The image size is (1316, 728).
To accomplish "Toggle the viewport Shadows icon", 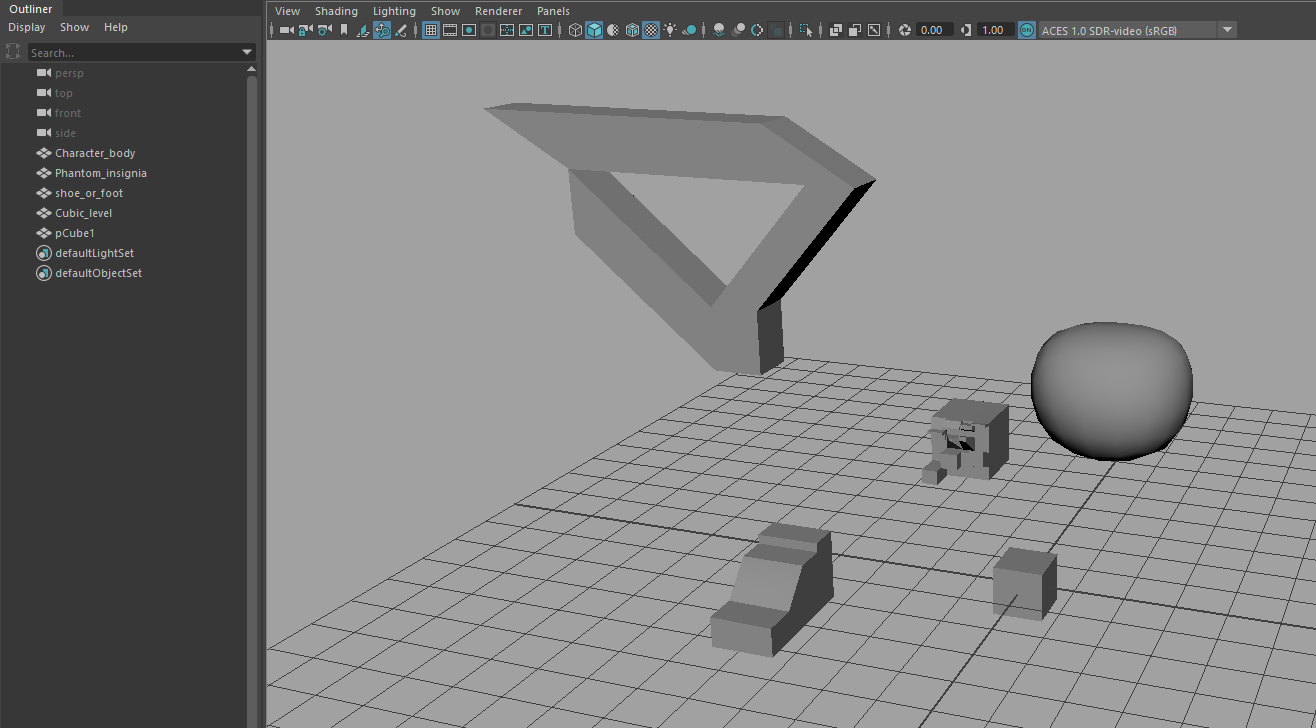I will (689, 30).
